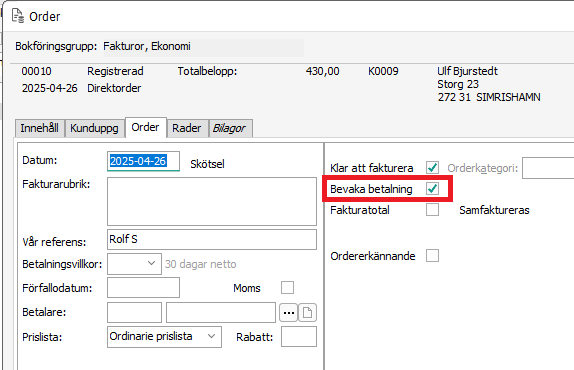
Task: Select the Rader tab
Action: (187, 128)
